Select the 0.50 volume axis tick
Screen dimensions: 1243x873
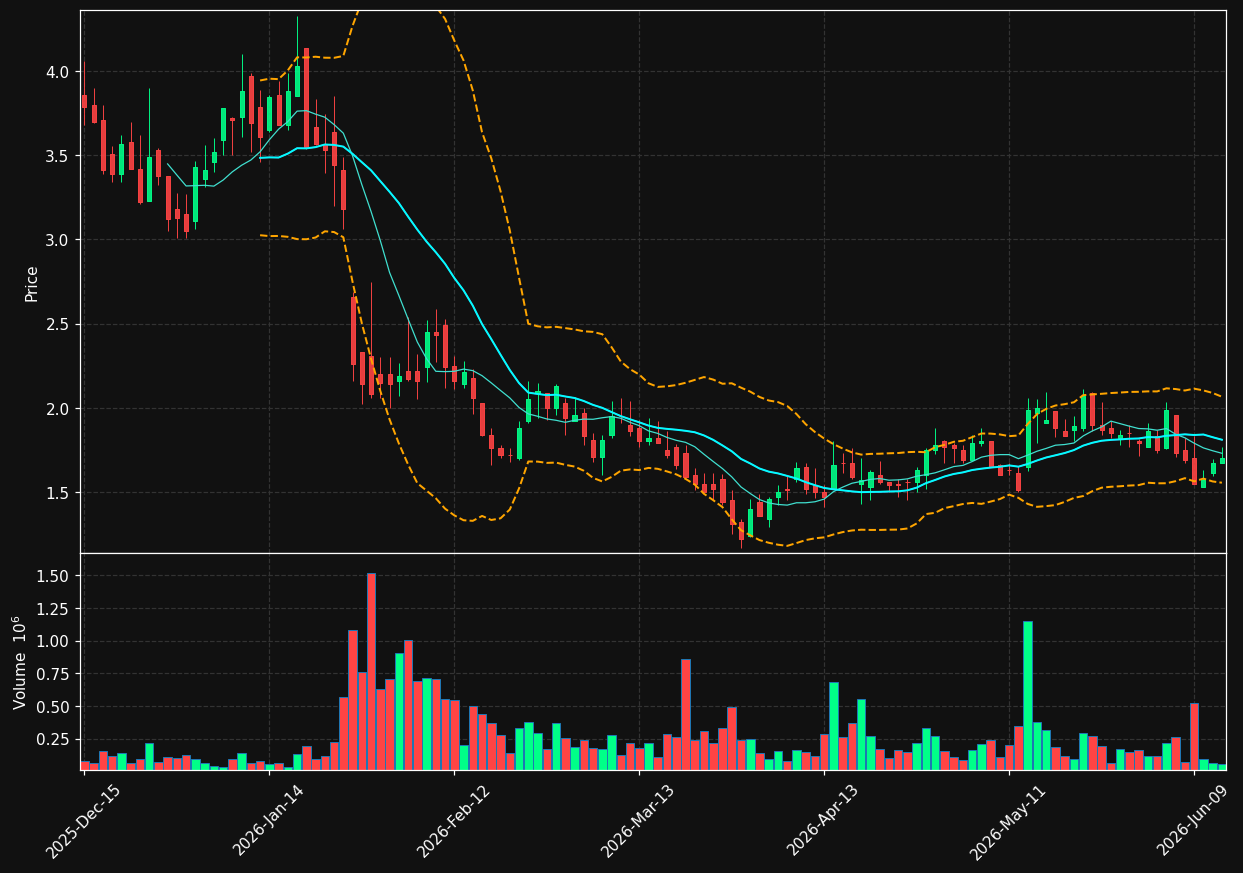tap(53, 707)
